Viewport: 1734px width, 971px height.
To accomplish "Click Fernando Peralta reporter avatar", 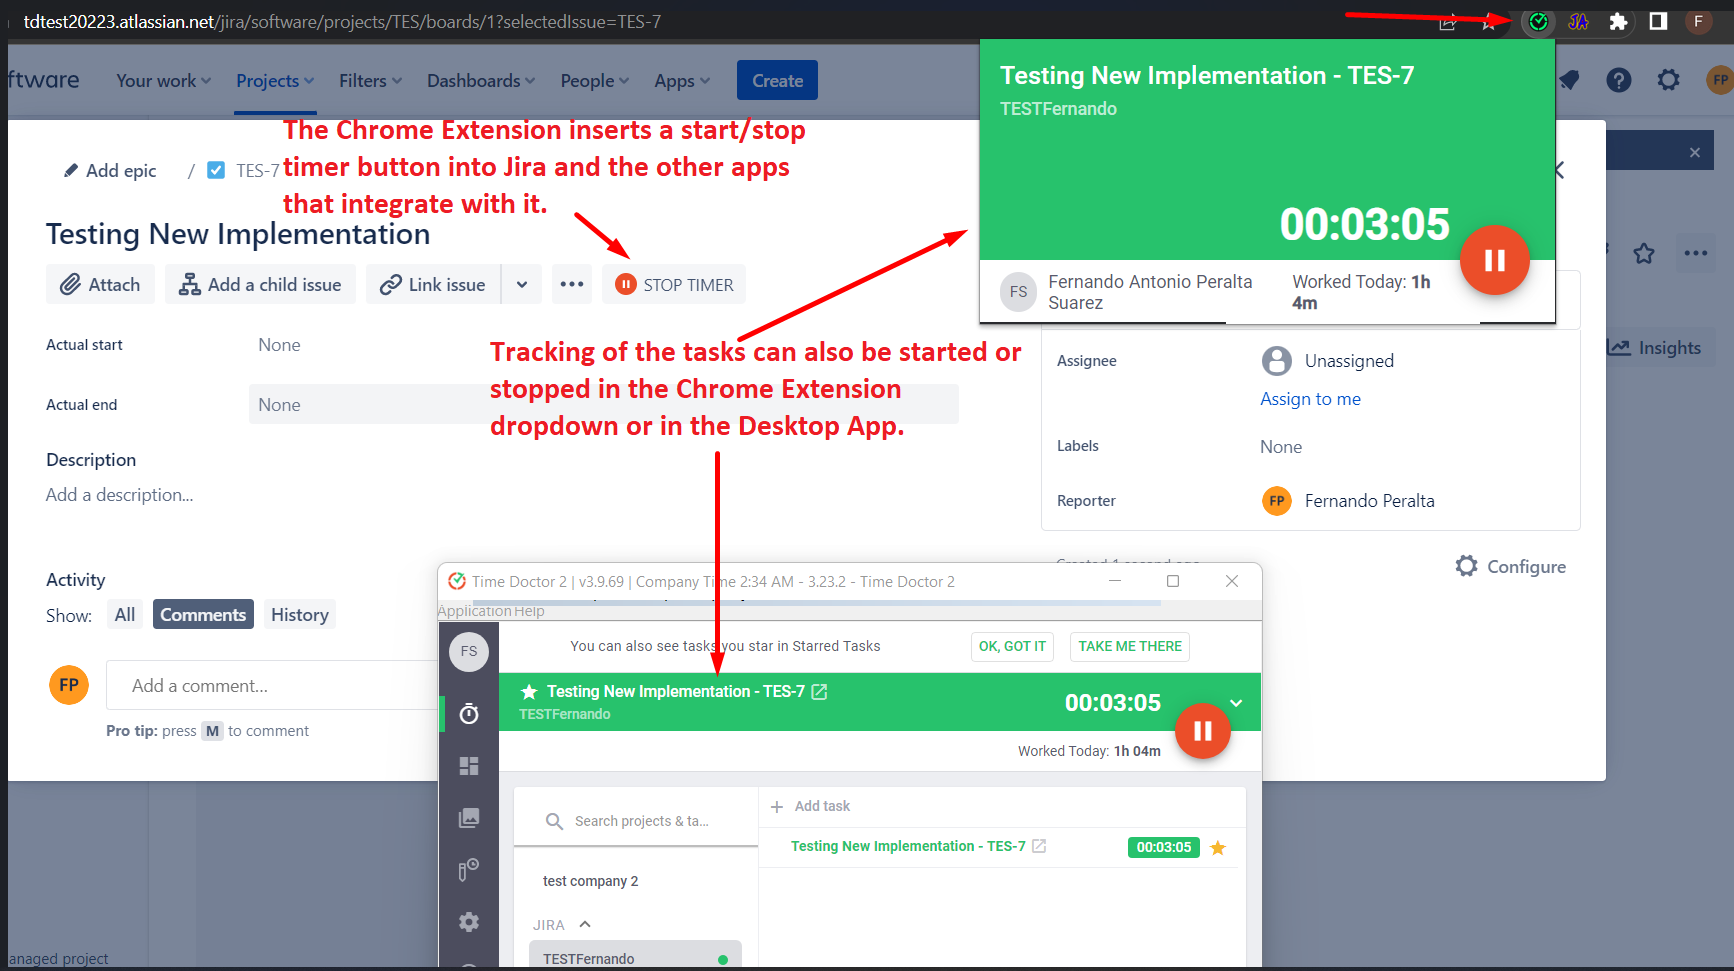I will tap(1276, 501).
